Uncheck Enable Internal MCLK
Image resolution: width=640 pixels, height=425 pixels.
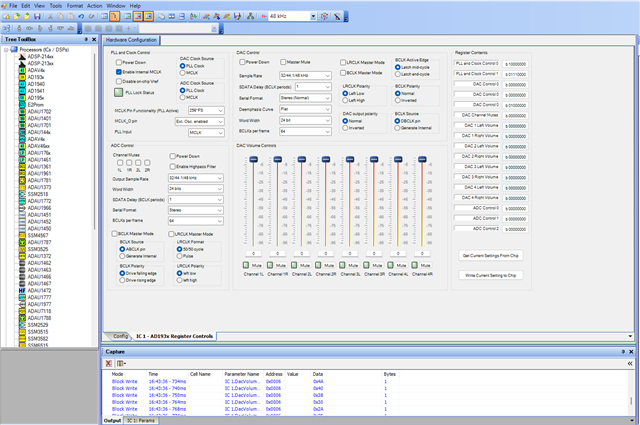119,72
